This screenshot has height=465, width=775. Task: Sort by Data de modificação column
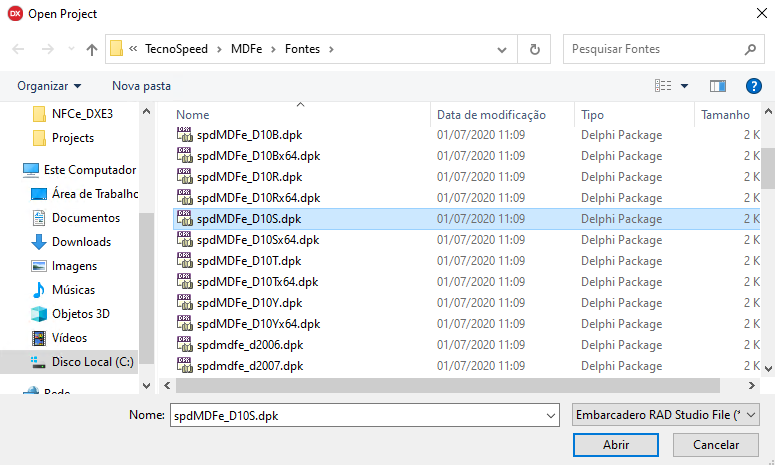pyautogui.click(x=491, y=115)
